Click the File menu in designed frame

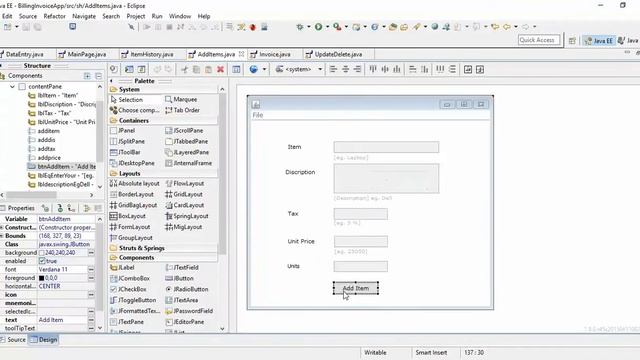(258, 115)
